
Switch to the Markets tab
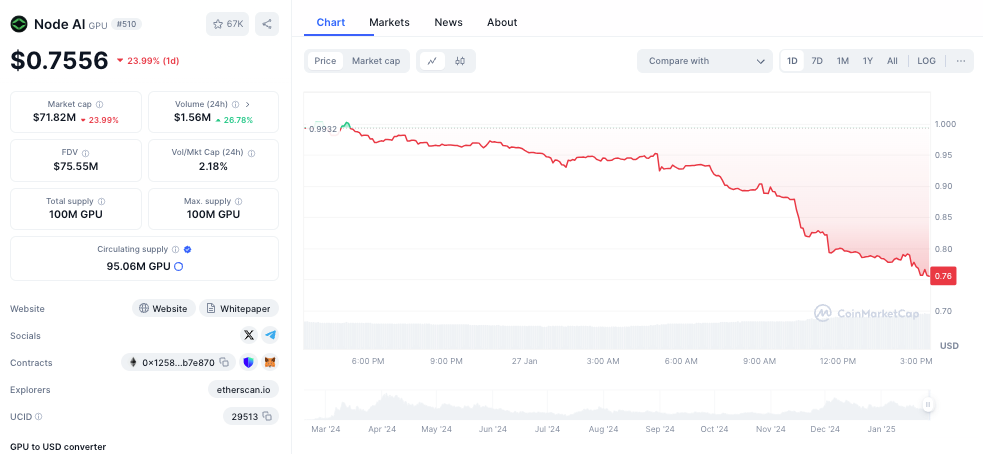click(389, 23)
